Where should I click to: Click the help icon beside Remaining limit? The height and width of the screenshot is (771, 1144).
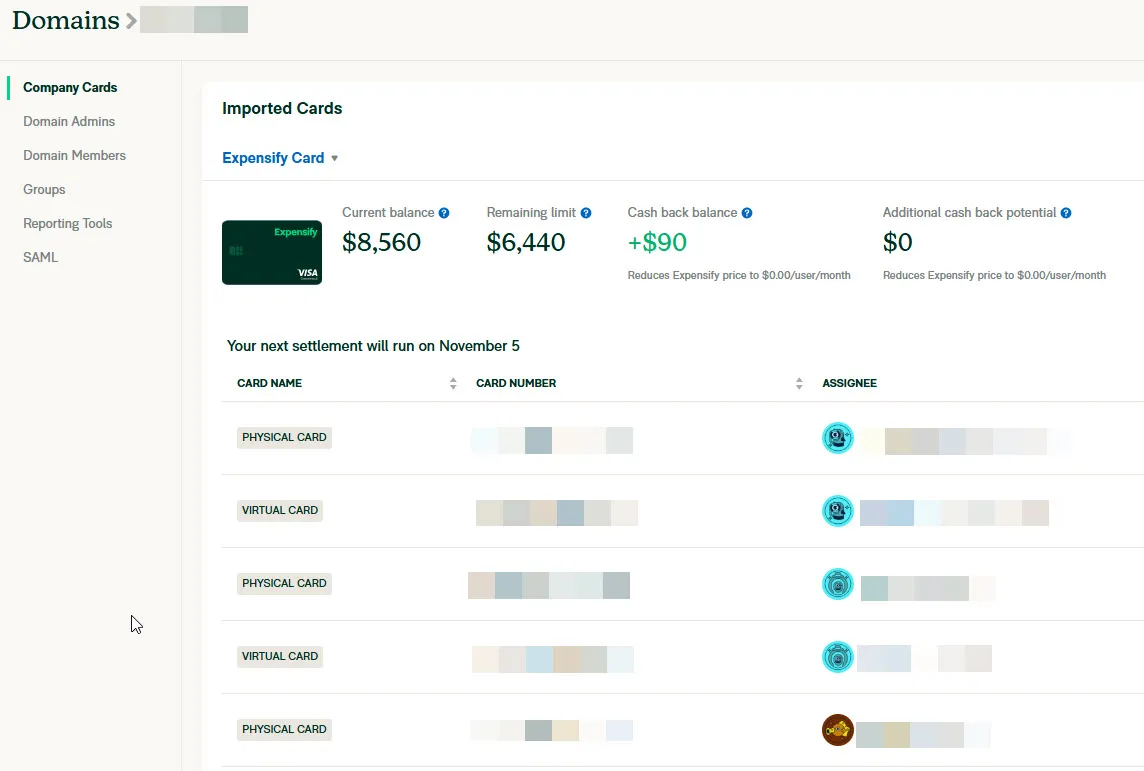click(586, 213)
